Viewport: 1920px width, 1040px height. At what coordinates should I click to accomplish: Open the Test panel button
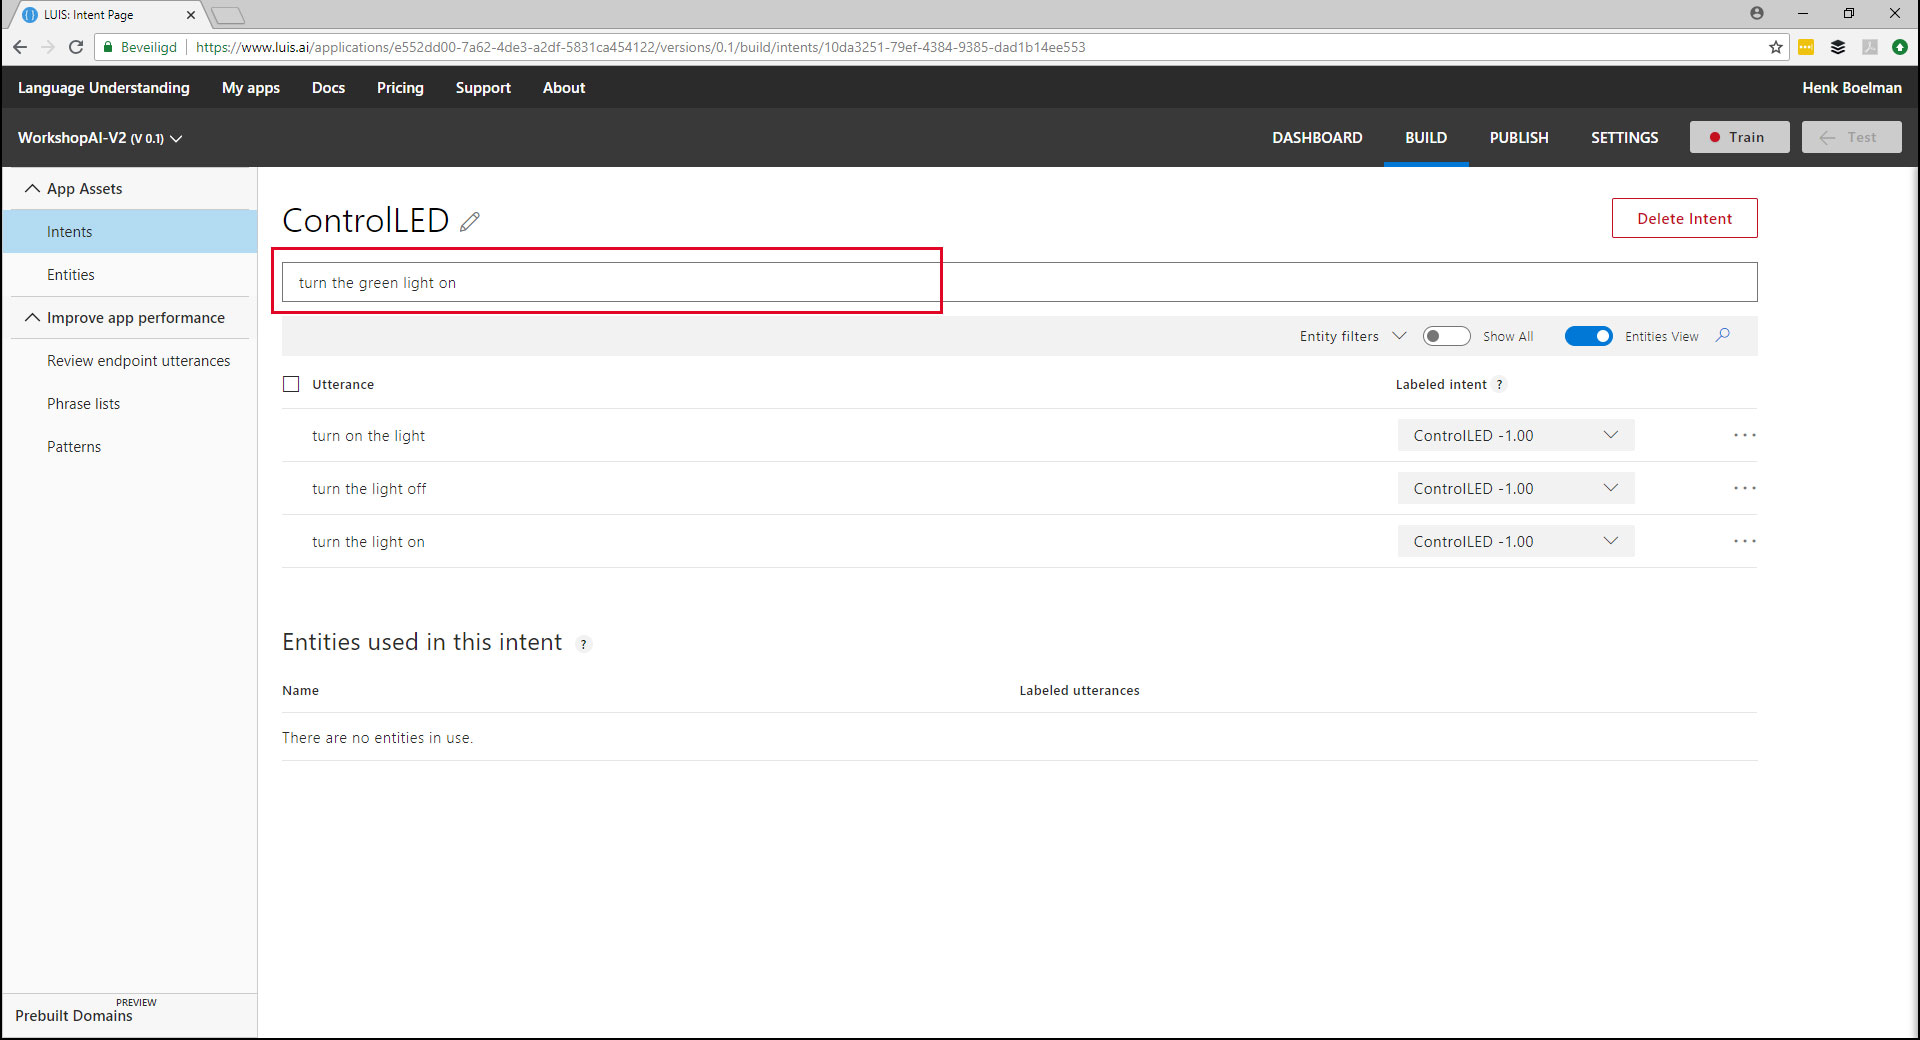(x=1852, y=137)
